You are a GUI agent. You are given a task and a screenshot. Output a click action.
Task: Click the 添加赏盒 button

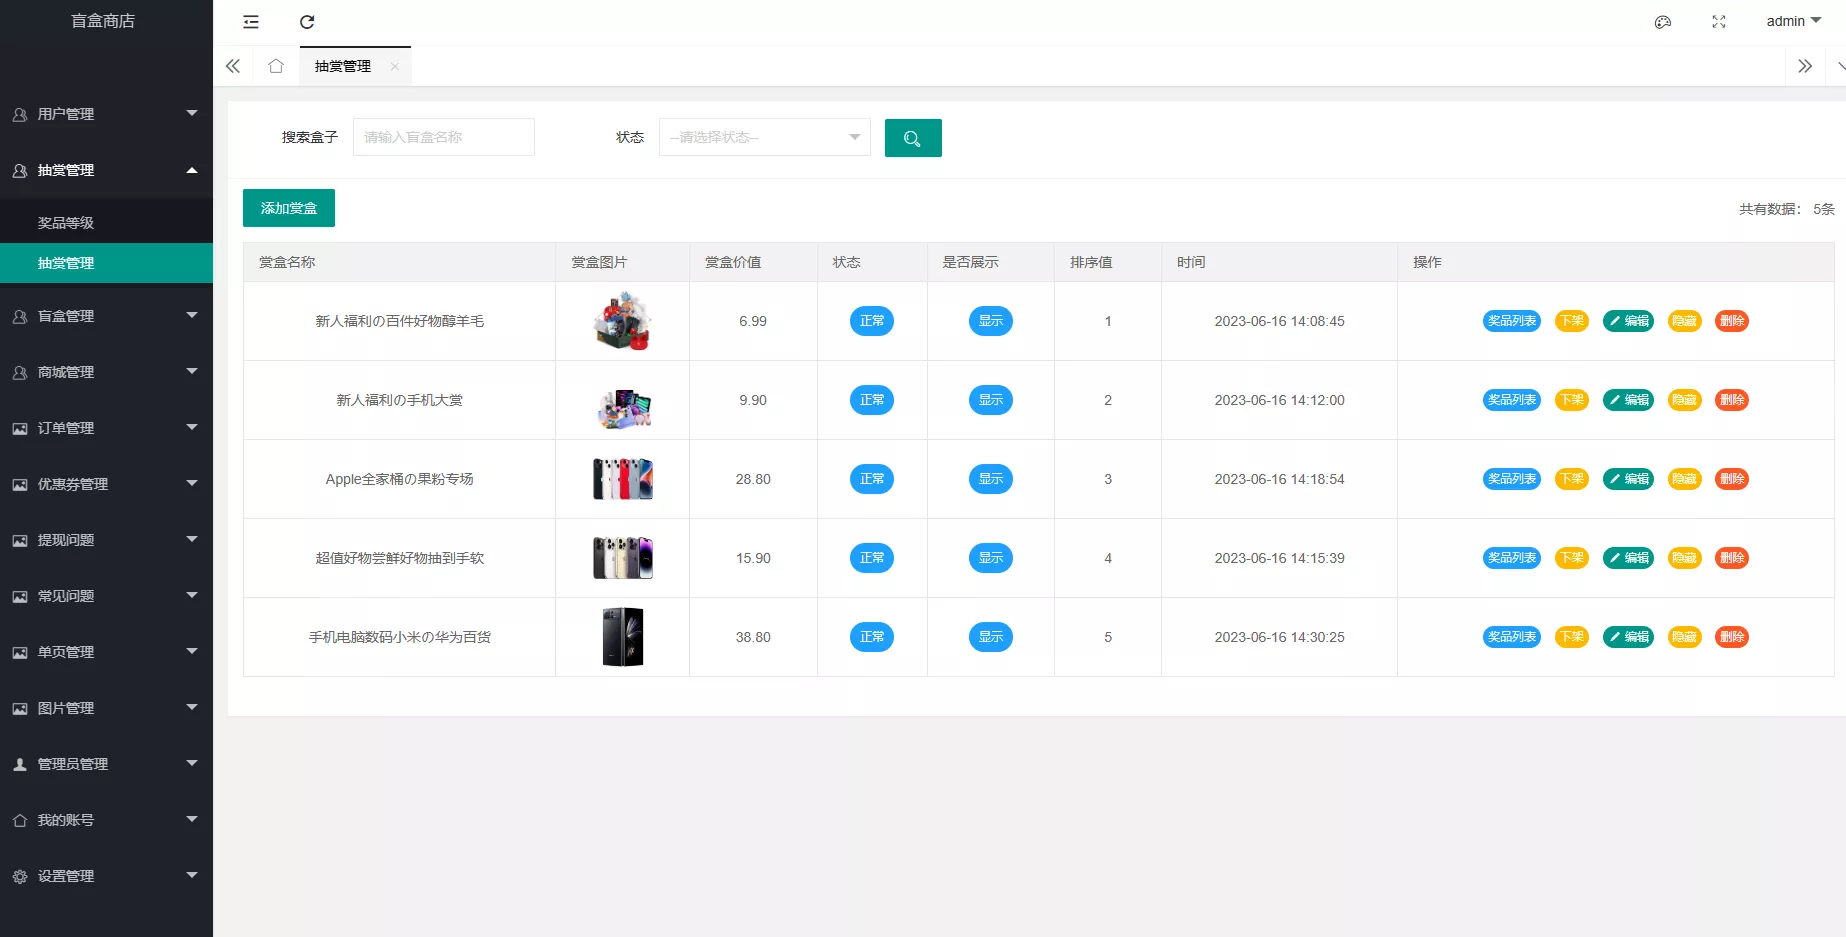288,207
